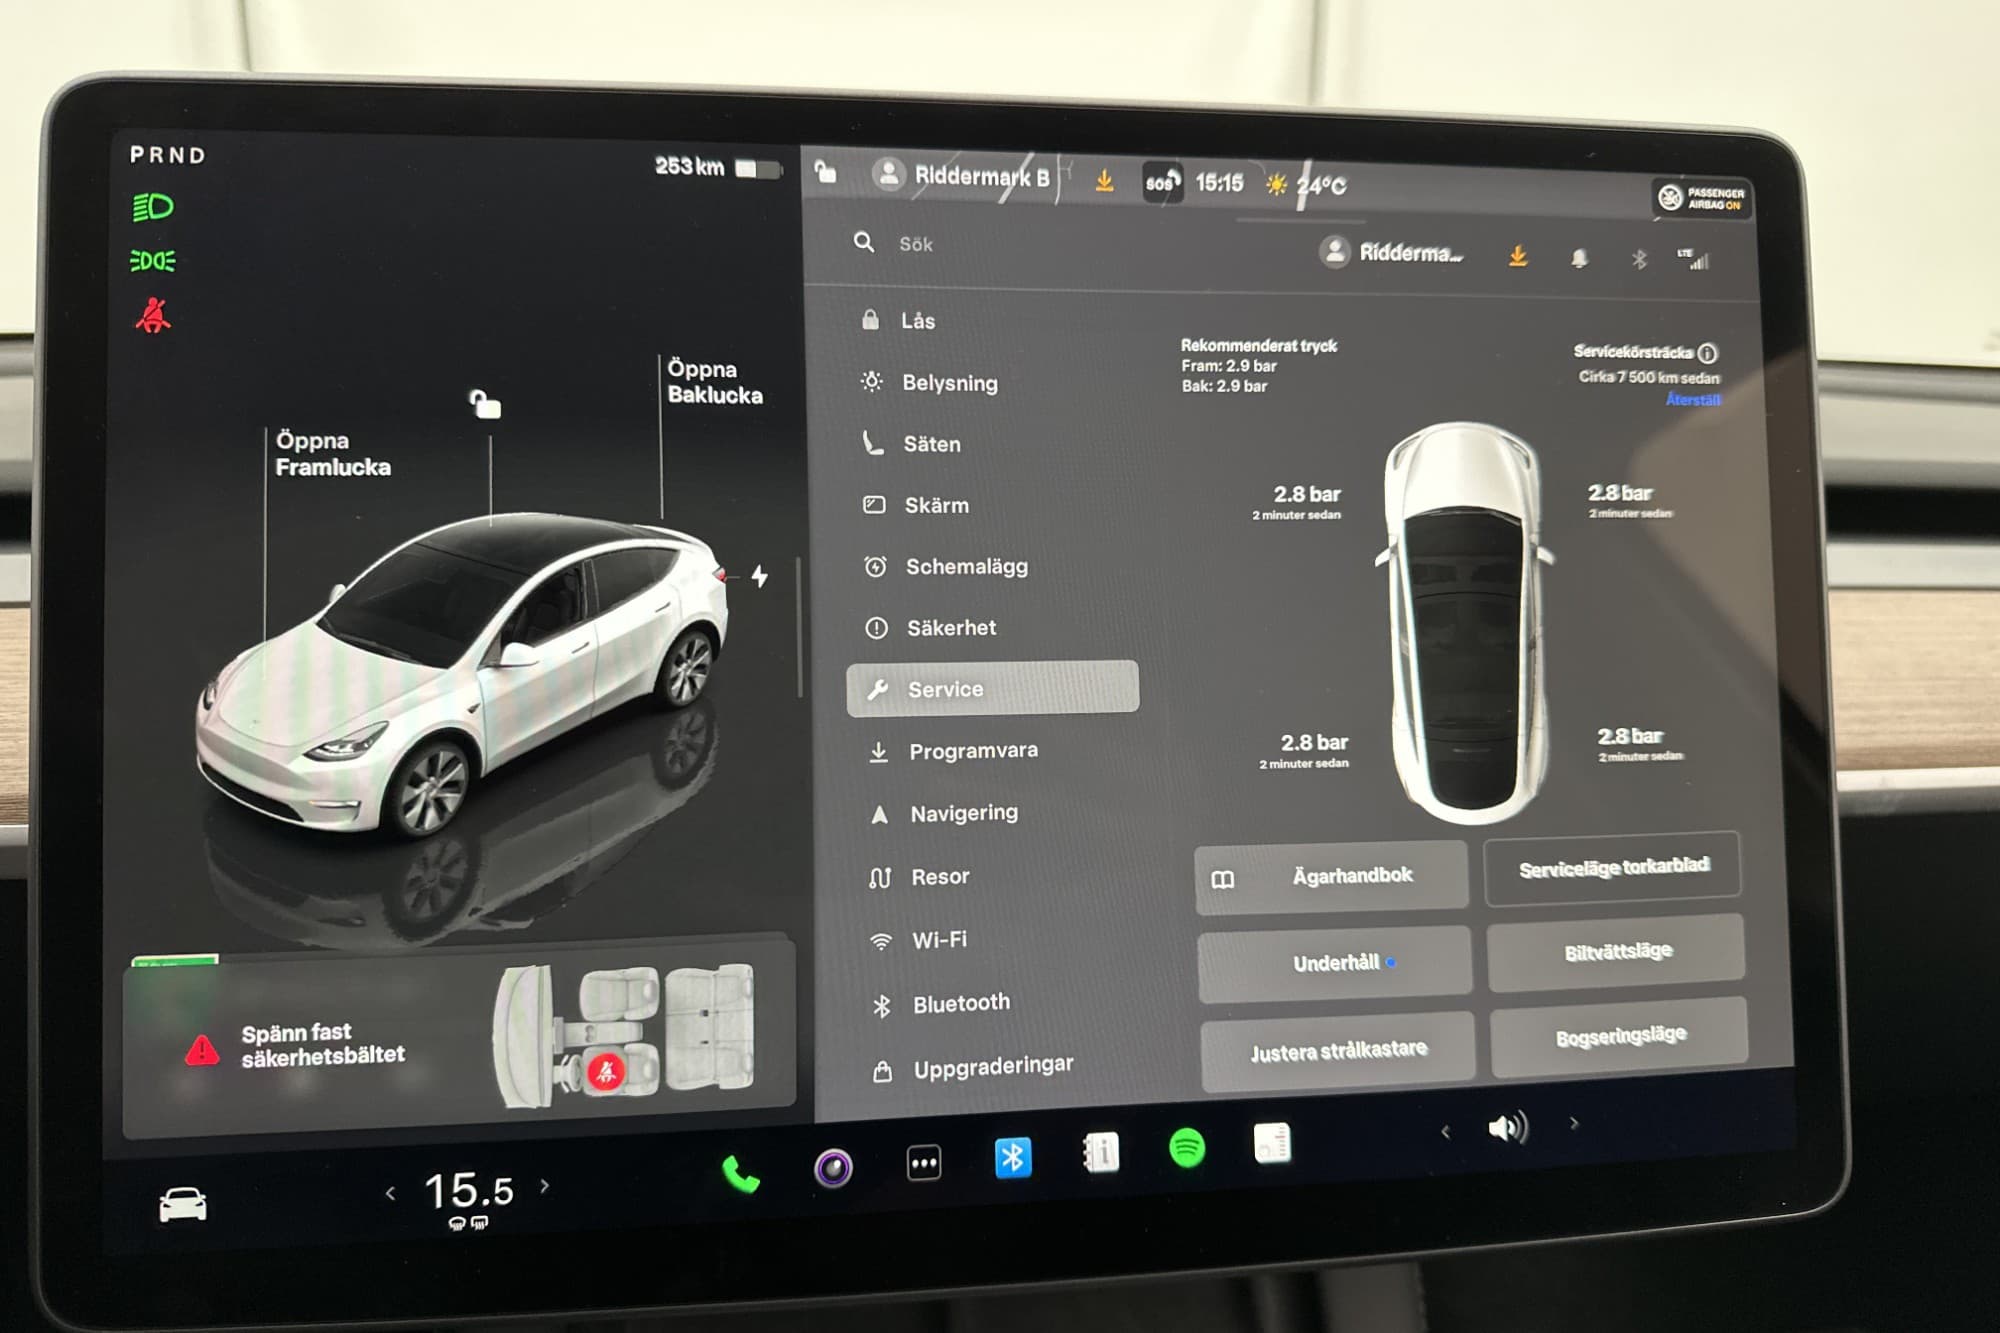Open the Ägarhandbok owner's manual

(1331, 876)
